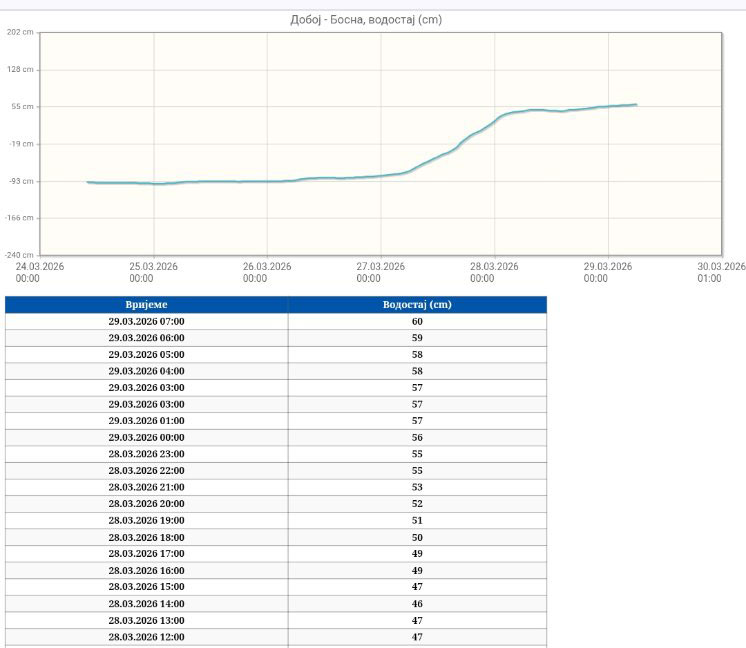Select the 28.03.2026 12:00 time cell
746x648 pixels.
146,637
